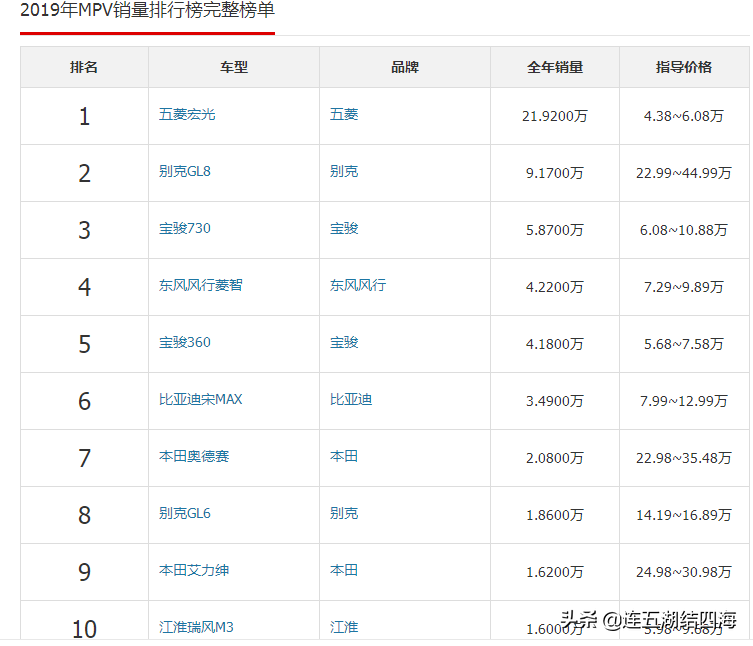The width and height of the screenshot is (753, 646).
Task: Click the 全年销量 column header
Action: pos(555,67)
